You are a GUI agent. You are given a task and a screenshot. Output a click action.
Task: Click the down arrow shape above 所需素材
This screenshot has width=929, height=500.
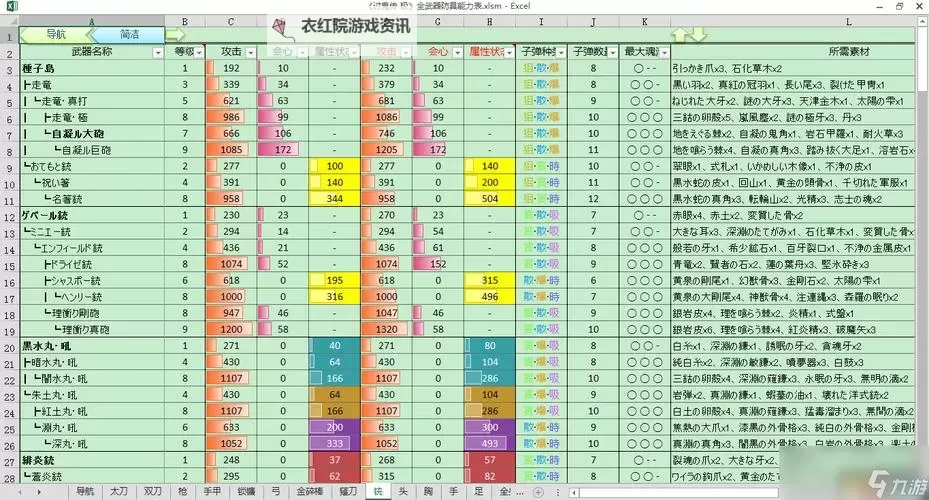click(x=699, y=35)
